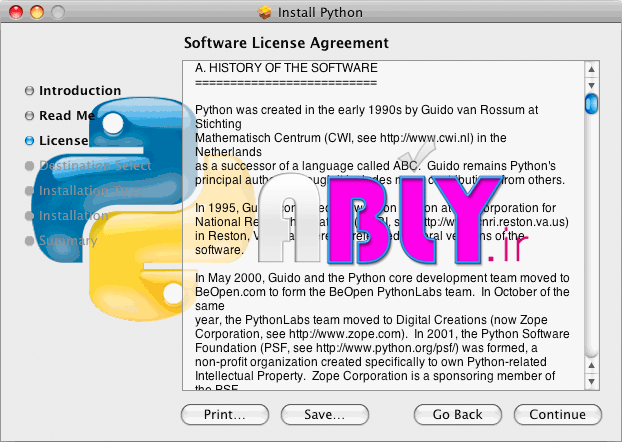This screenshot has height=442, width=622.
Task: Close the installer with red button
Action: (x=16, y=12)
